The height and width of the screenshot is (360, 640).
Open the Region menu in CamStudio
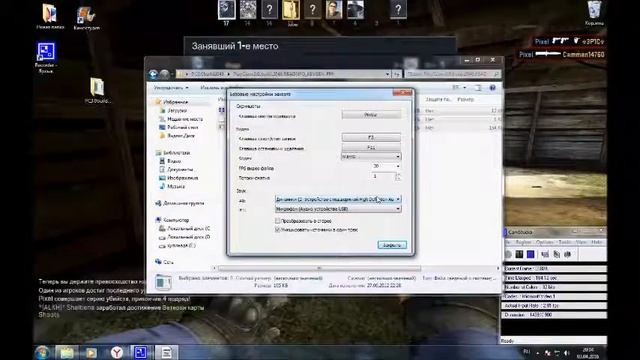click(524, 242)
